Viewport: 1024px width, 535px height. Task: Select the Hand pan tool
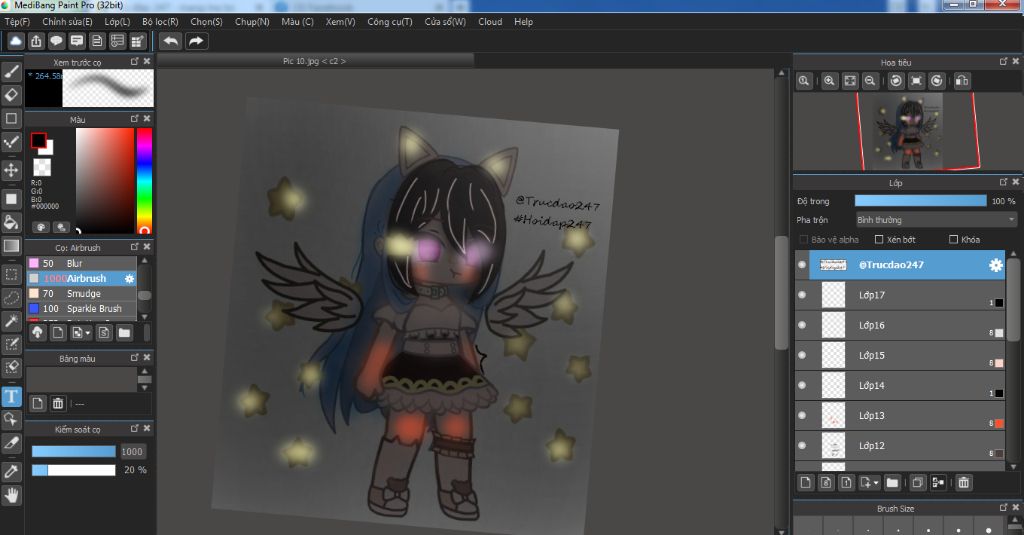point(11,496)
